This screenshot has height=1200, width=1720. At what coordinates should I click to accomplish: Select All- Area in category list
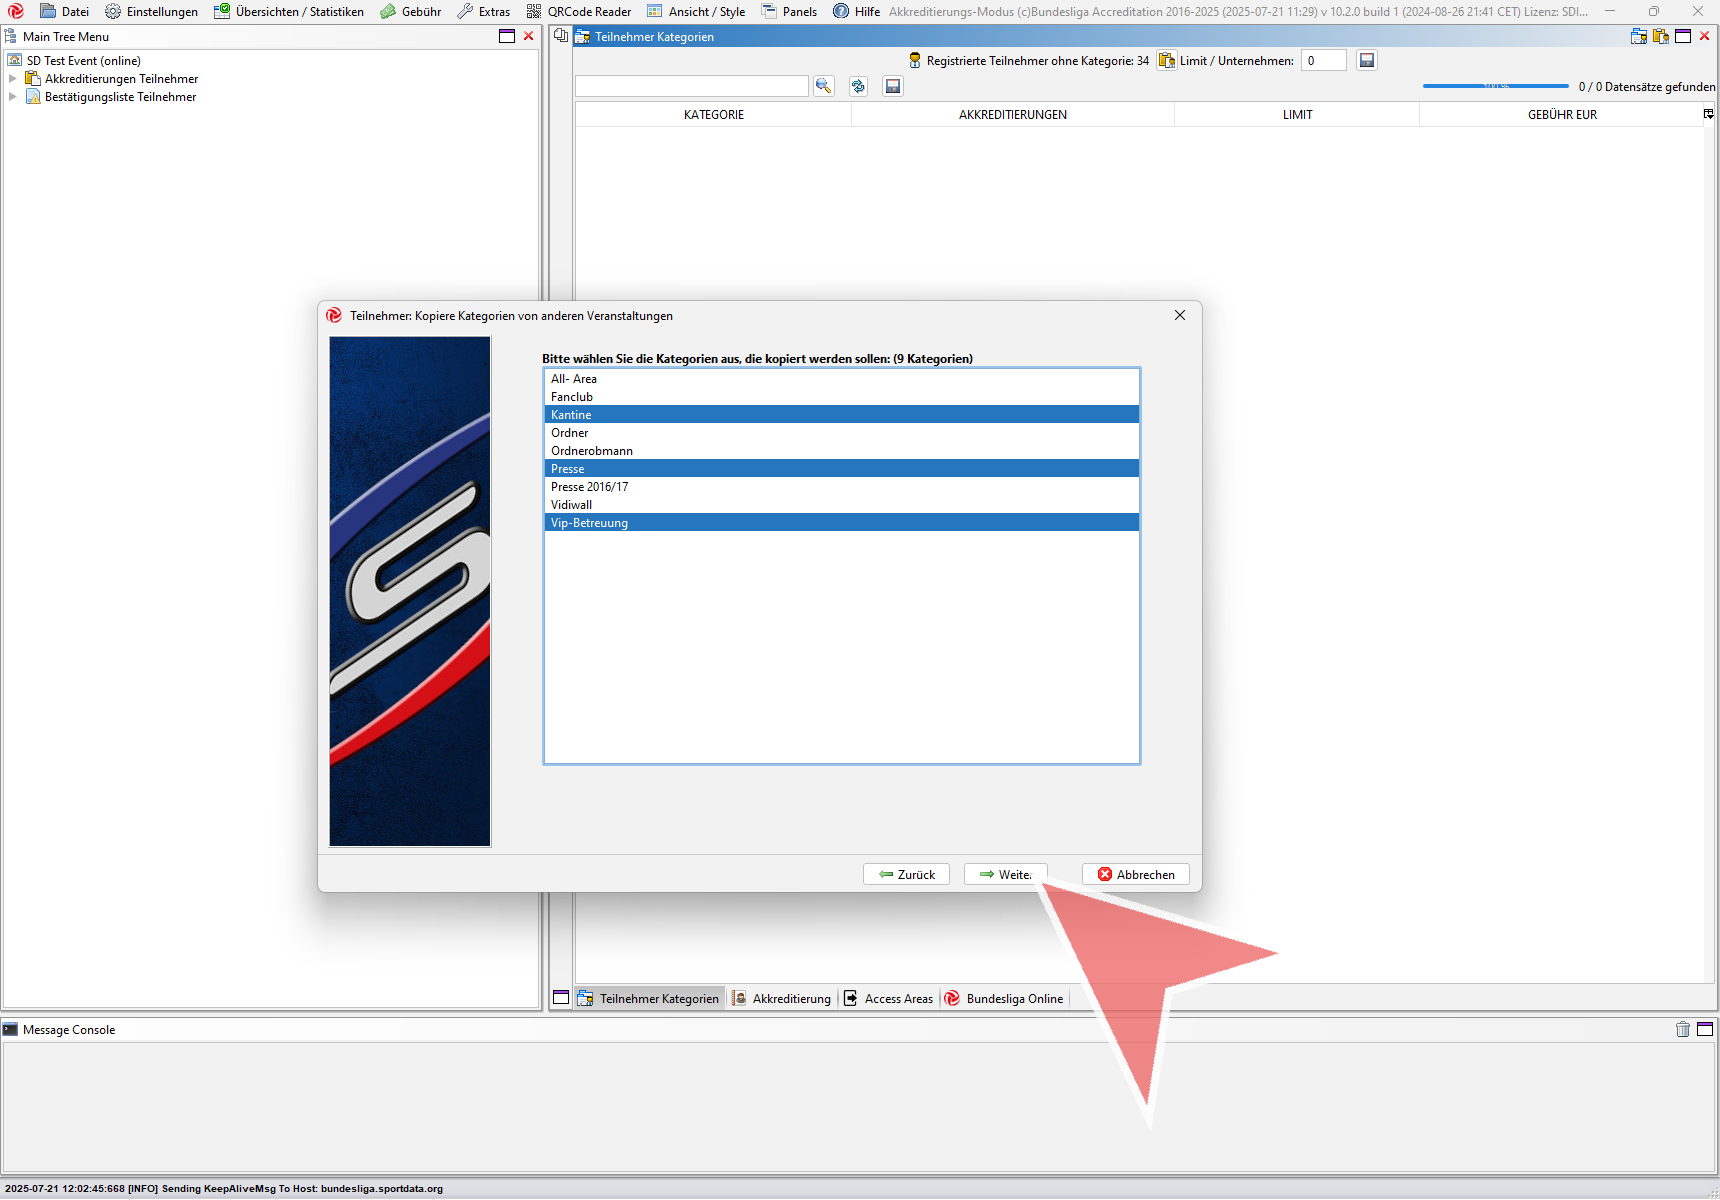click(x=841, y=378)
